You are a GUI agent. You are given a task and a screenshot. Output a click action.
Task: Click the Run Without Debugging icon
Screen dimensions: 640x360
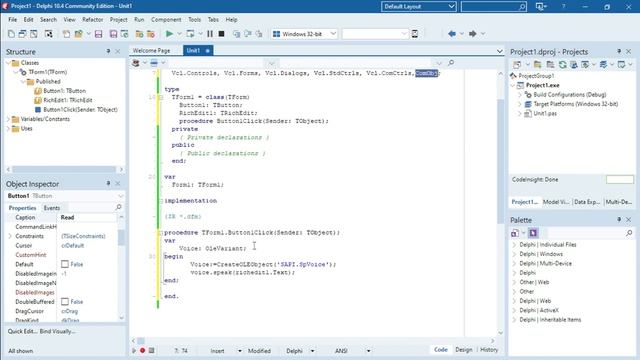click(190, 34)
